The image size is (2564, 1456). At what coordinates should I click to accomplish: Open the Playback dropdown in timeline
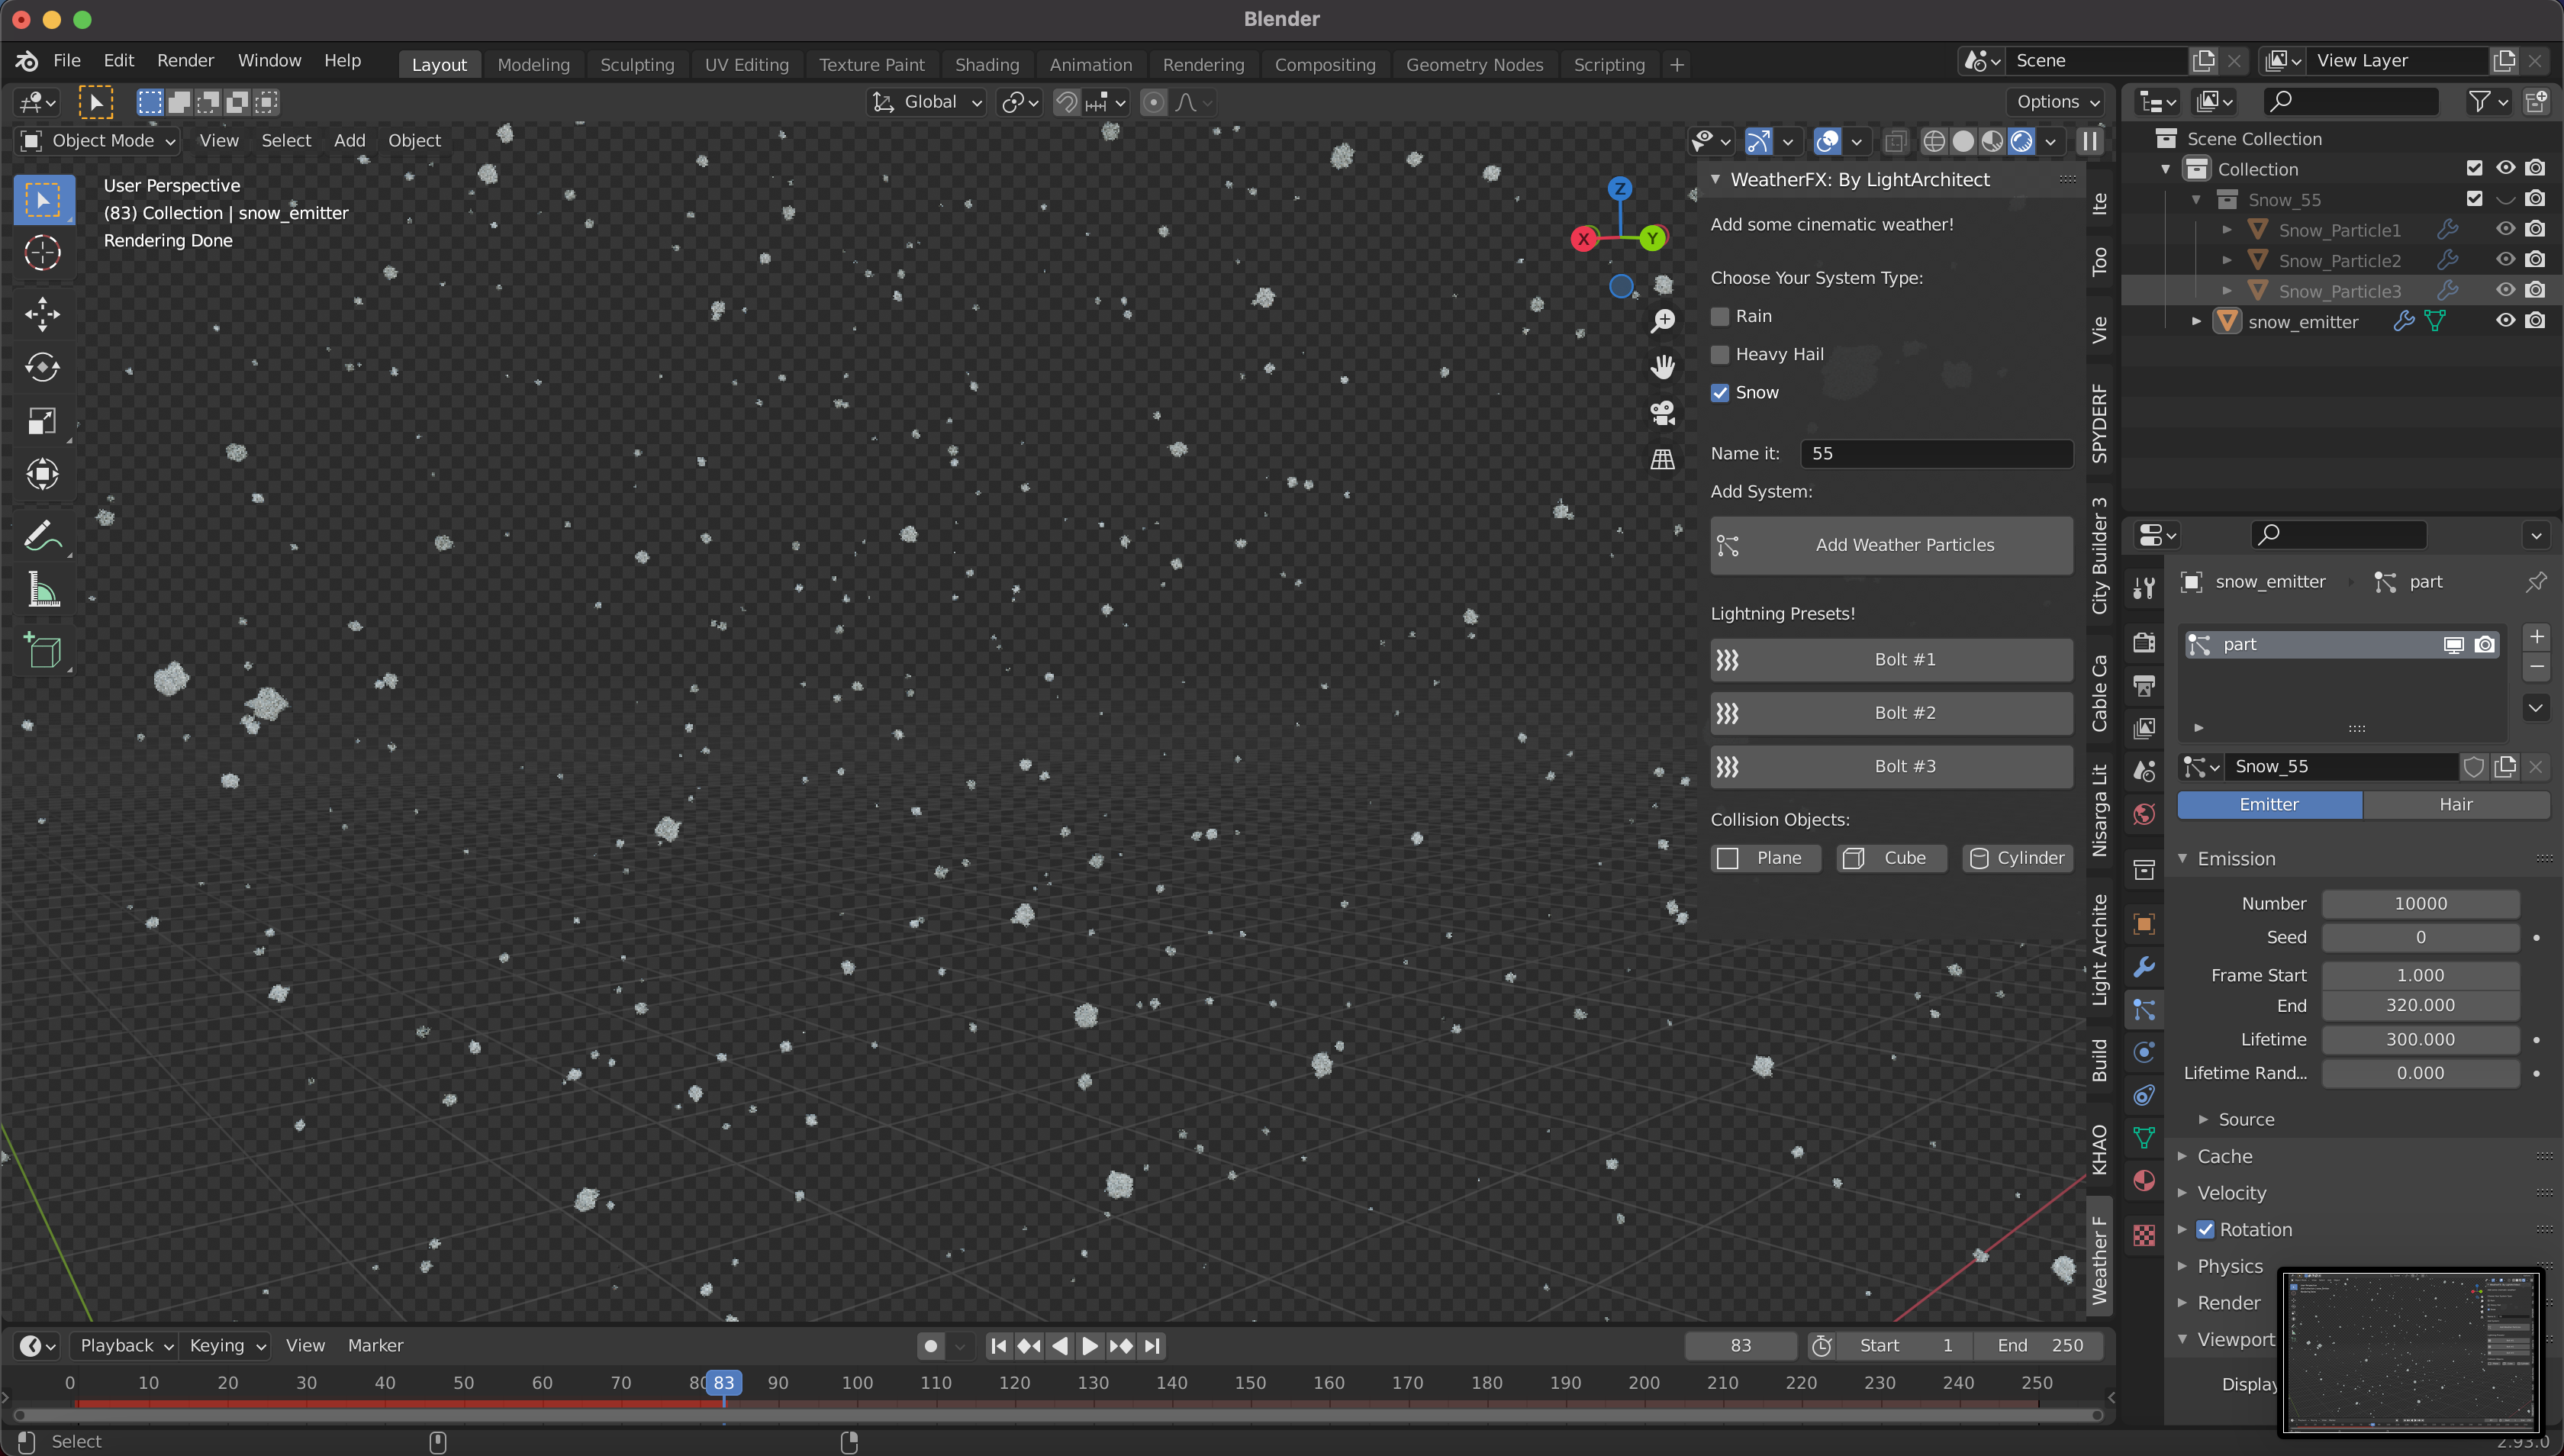126,1346
